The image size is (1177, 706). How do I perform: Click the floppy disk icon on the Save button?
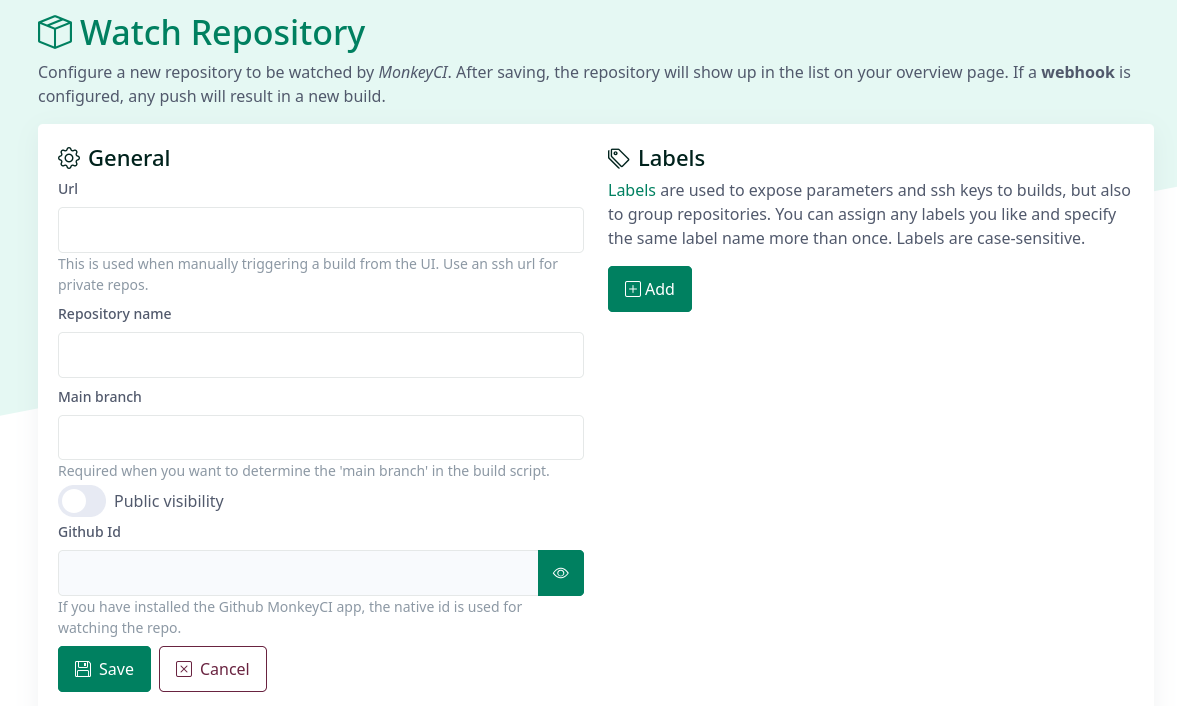[x=83, y=669]
